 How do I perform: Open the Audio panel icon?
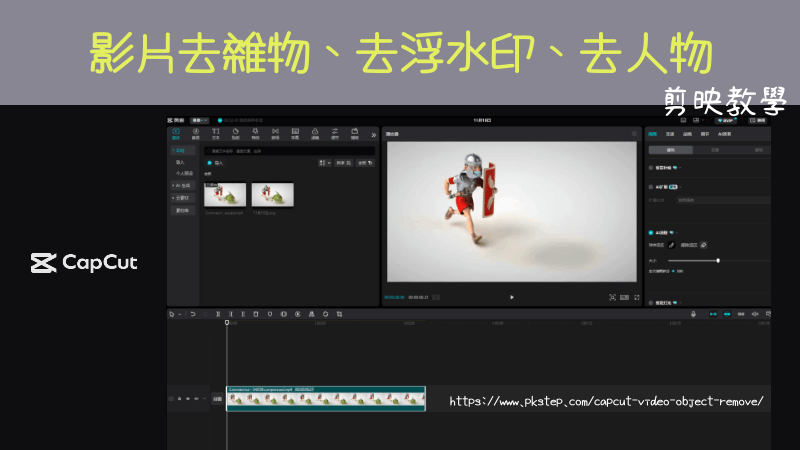click(195, 134)
